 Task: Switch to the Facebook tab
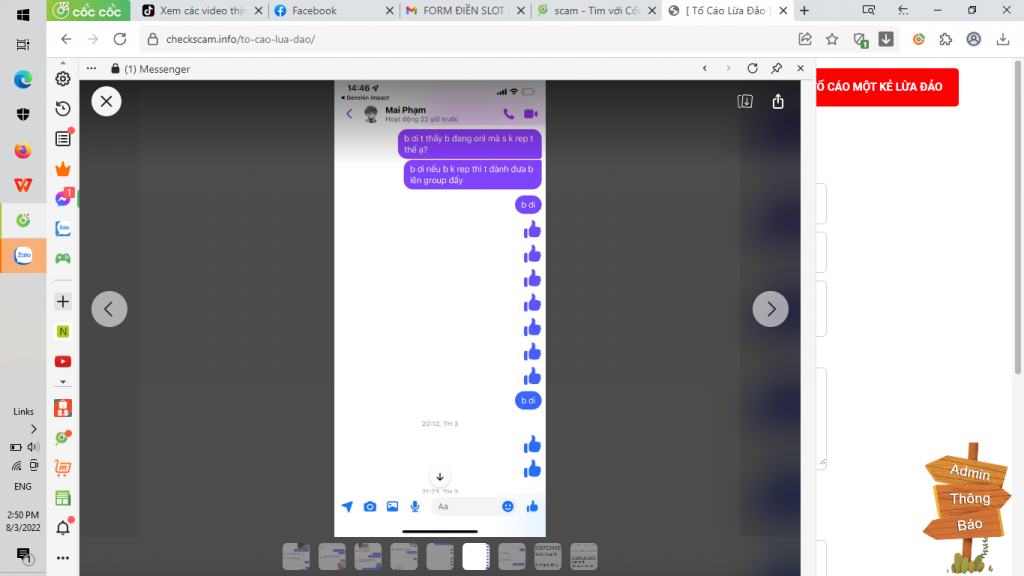325,11
